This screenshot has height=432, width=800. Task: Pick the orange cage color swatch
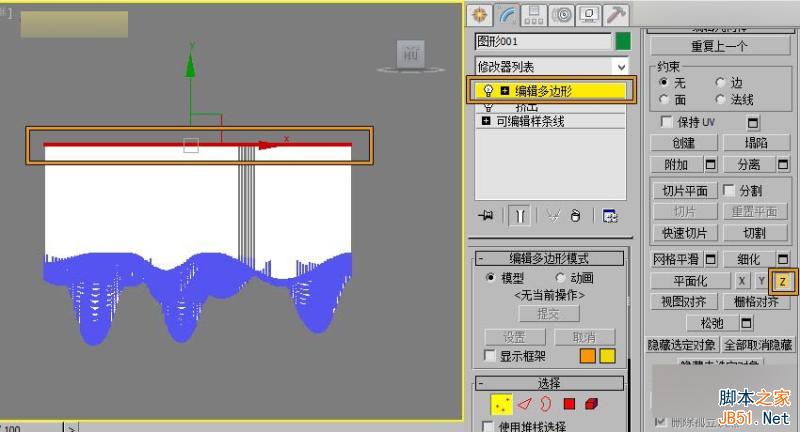click(x=588, y=356)
